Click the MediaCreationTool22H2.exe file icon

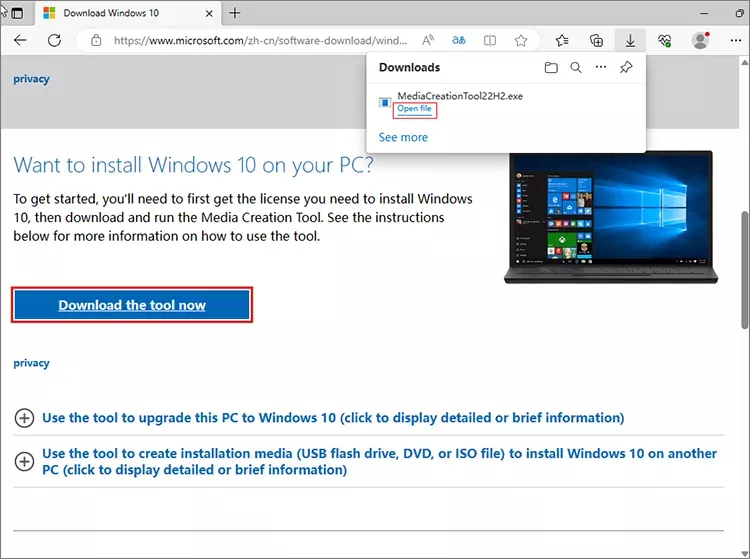(x=385, y=102)
